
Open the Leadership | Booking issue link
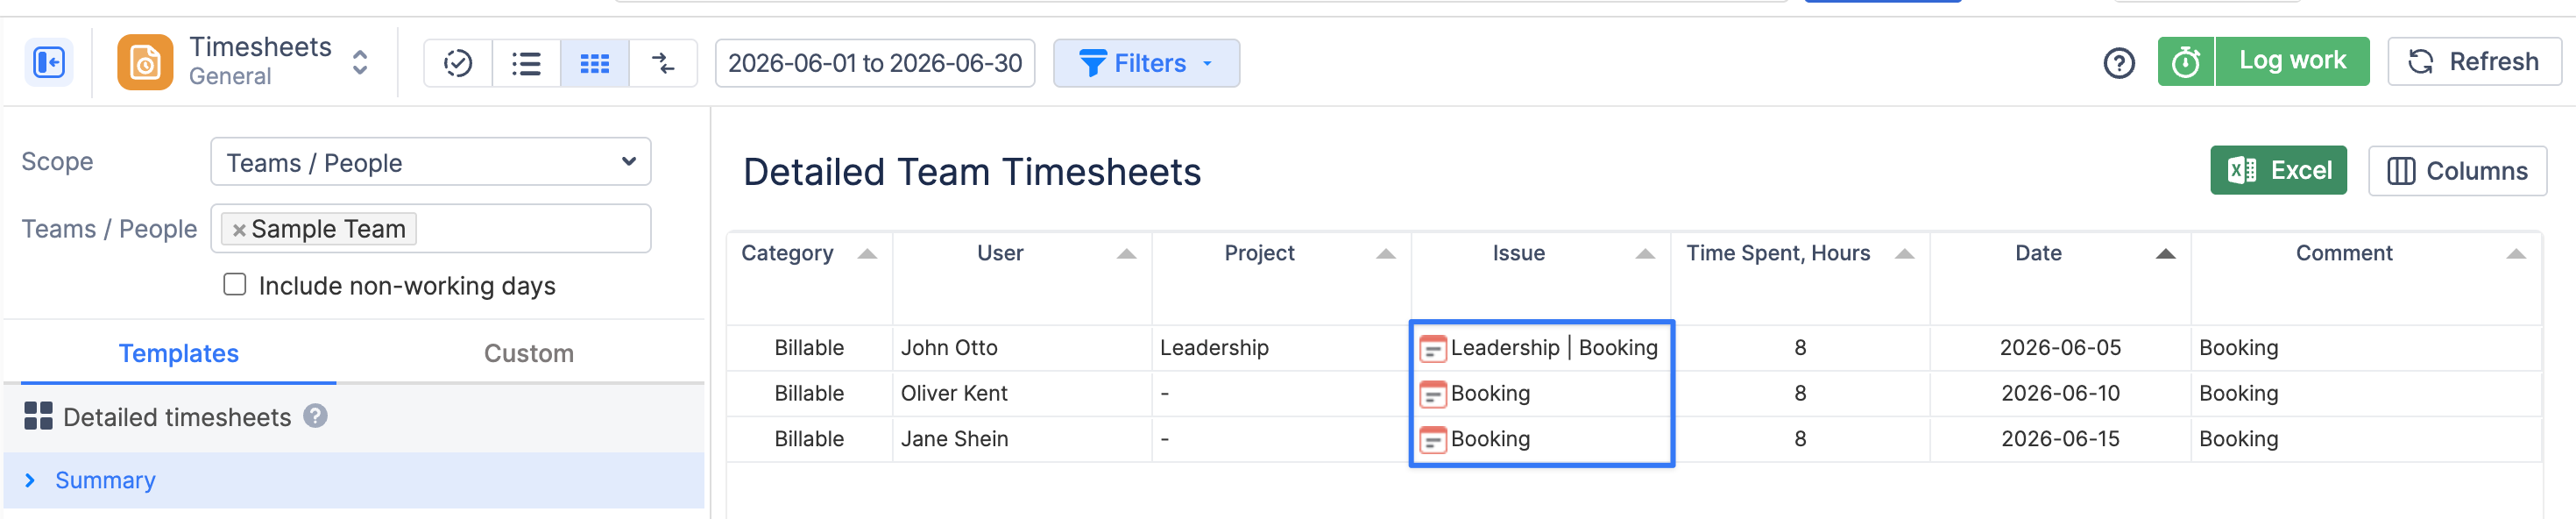point(1554,348)
